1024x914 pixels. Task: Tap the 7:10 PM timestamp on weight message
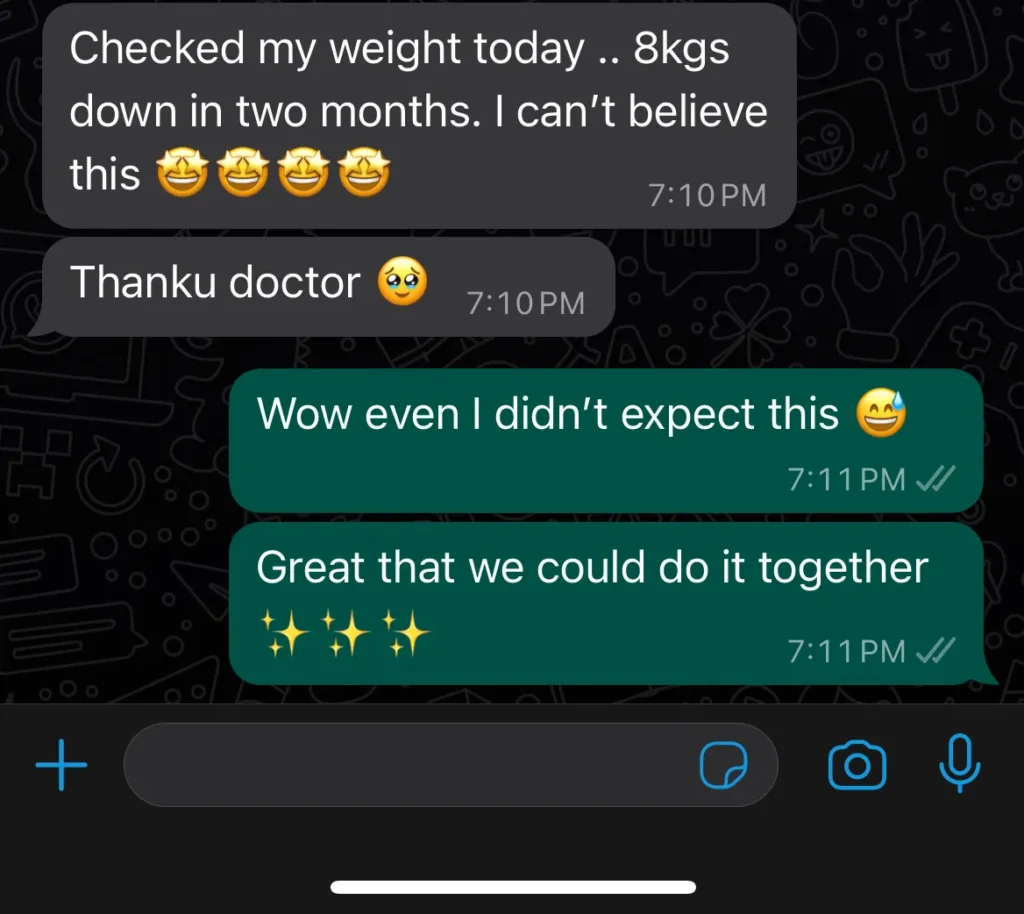point(707,195)
